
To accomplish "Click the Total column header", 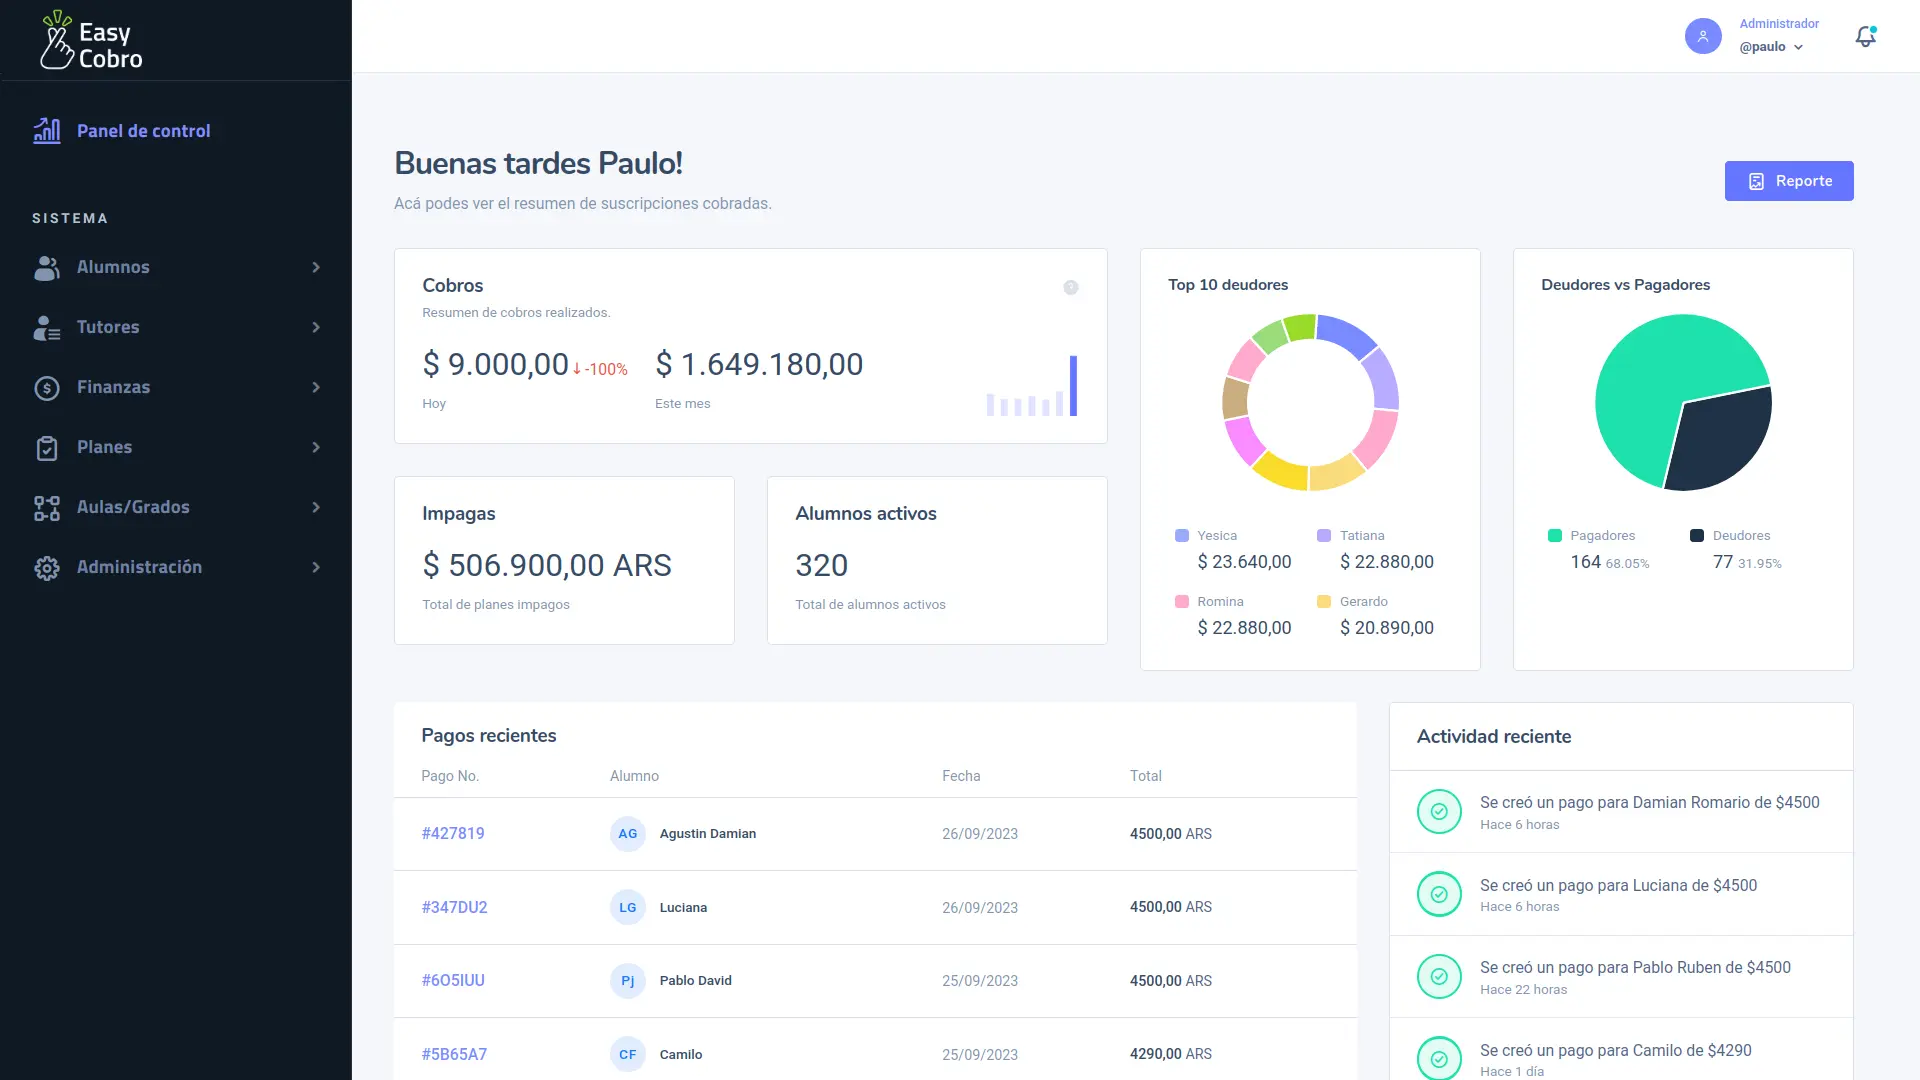I will [1146, 777].
